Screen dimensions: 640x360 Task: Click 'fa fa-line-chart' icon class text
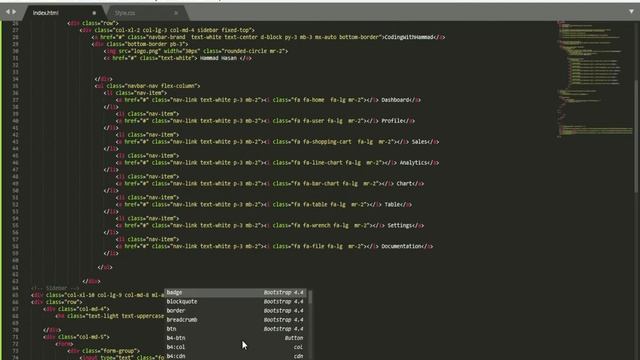click(x=317, y=163)
